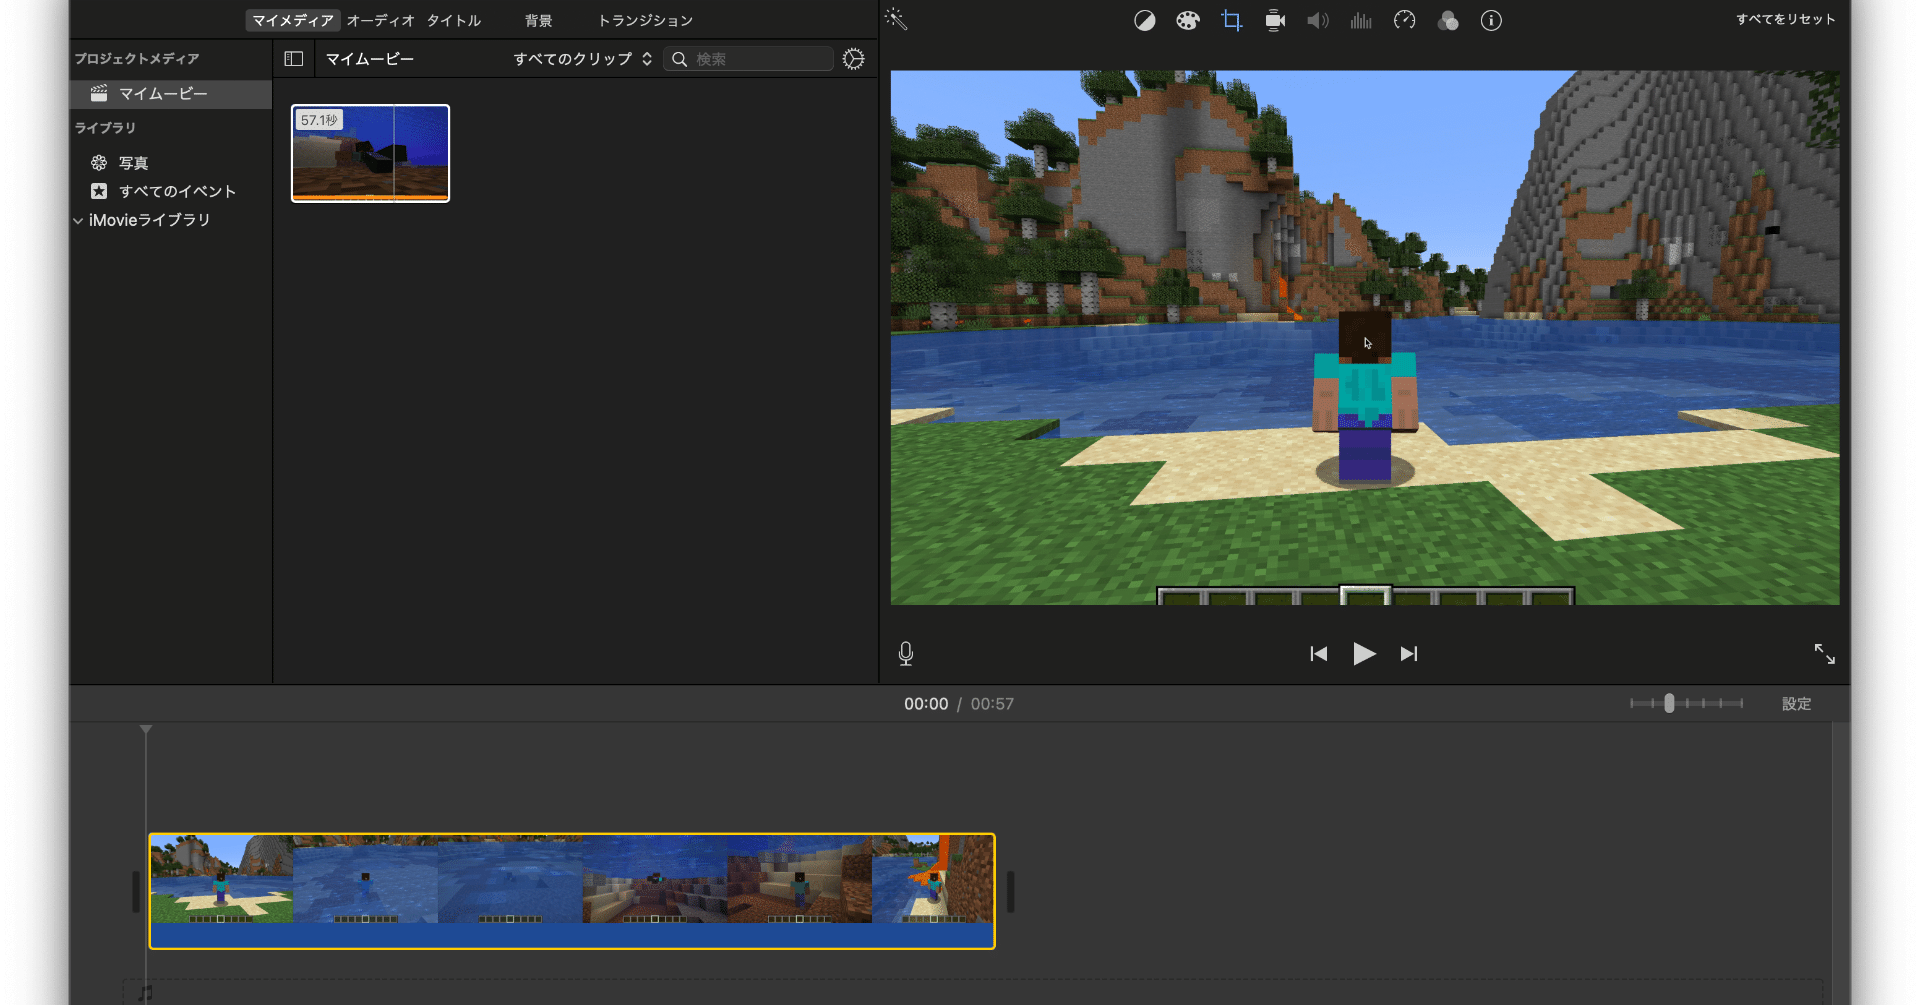Screen dimensions: 1920x1005
Task: Select マイムービー in project media
Action: [x=171, y=94]
